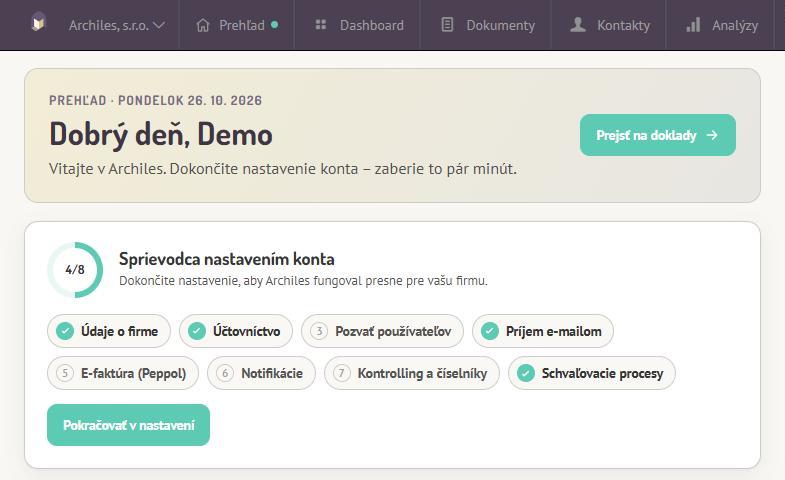Open the Dokumenty menu item
The width and height of the screenshot is (785, 480).
[486, 25]
